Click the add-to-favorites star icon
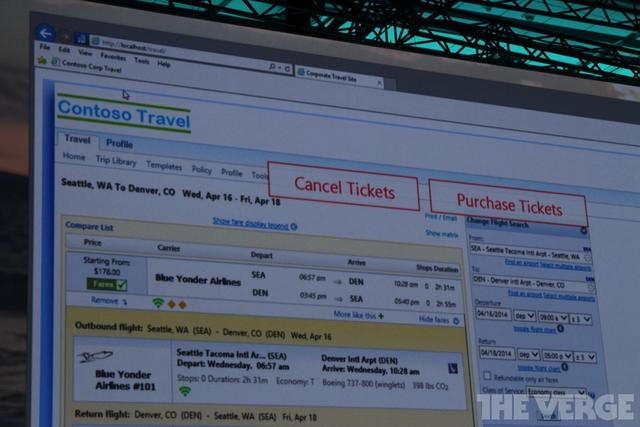The width and height of the screenshot is (640, 427). [42, 60]
